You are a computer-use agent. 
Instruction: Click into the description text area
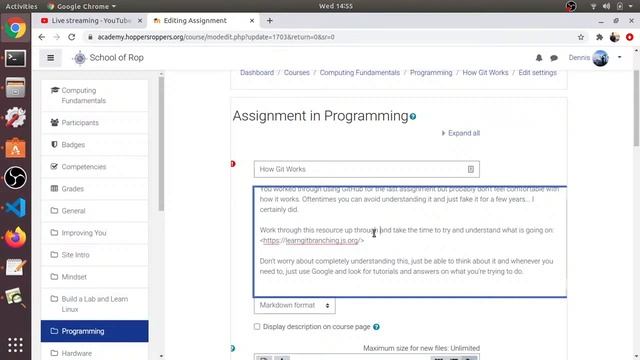(x=410, y=242)
